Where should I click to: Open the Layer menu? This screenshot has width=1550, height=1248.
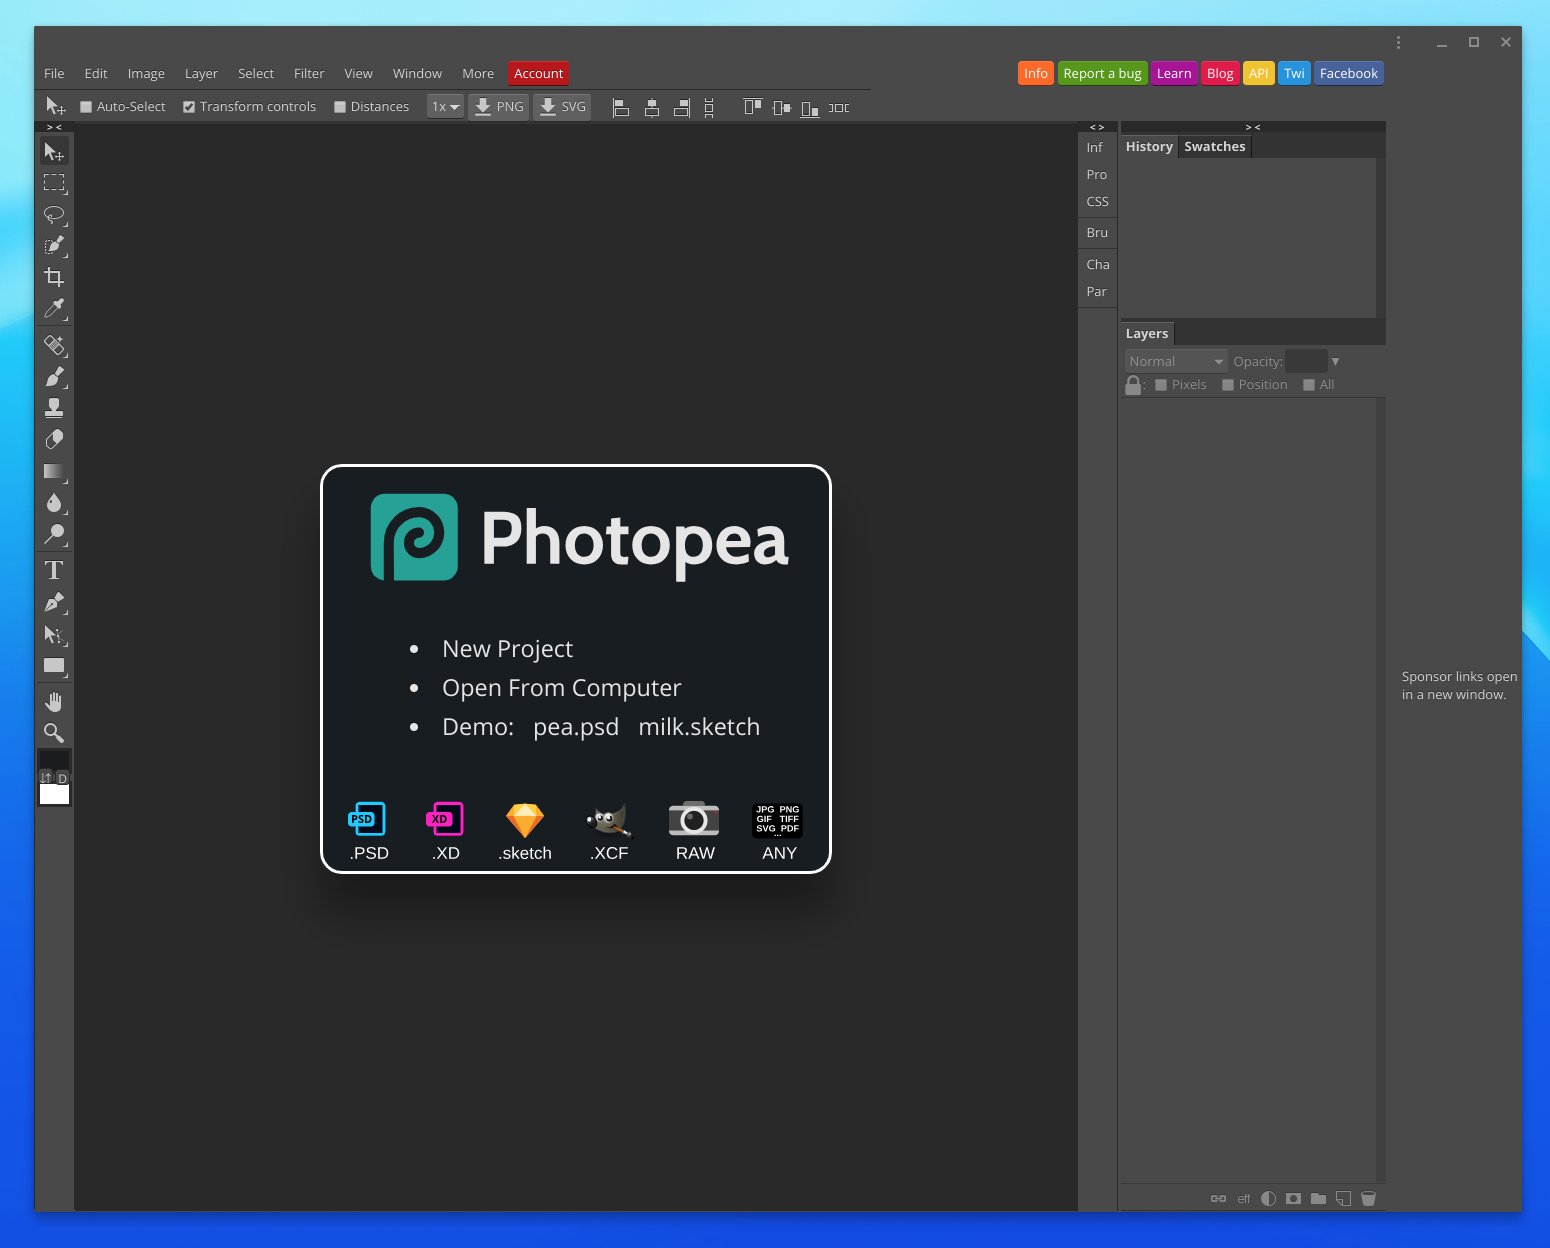[x=201, y=73]
